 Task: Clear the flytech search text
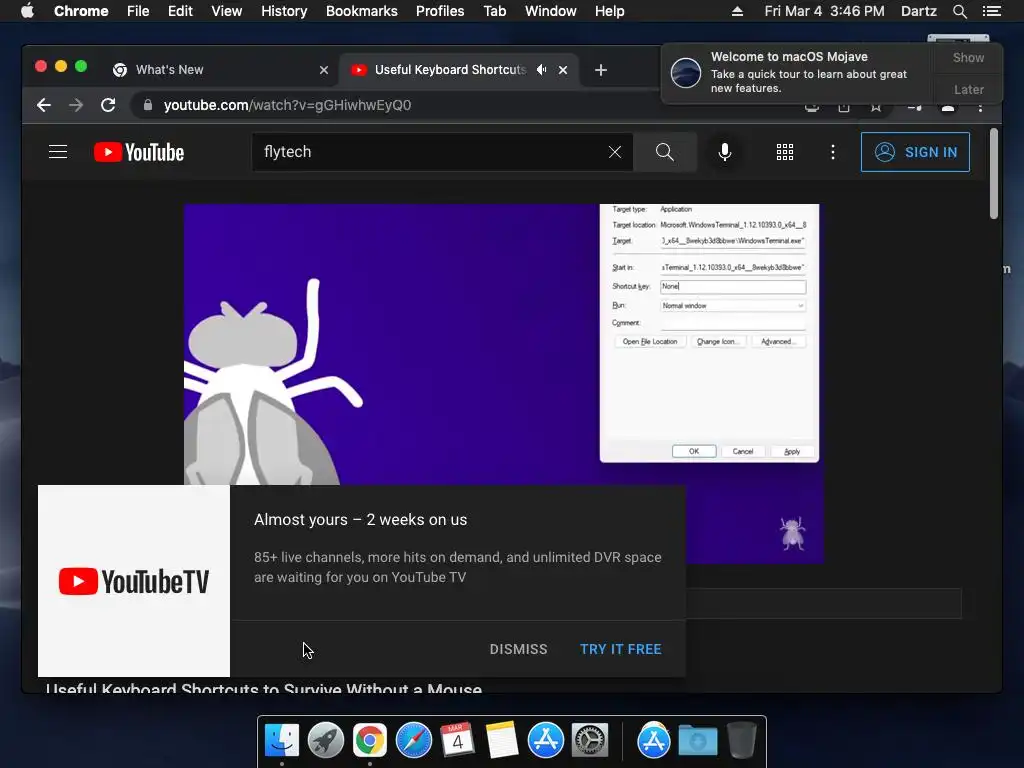point(615,152)
